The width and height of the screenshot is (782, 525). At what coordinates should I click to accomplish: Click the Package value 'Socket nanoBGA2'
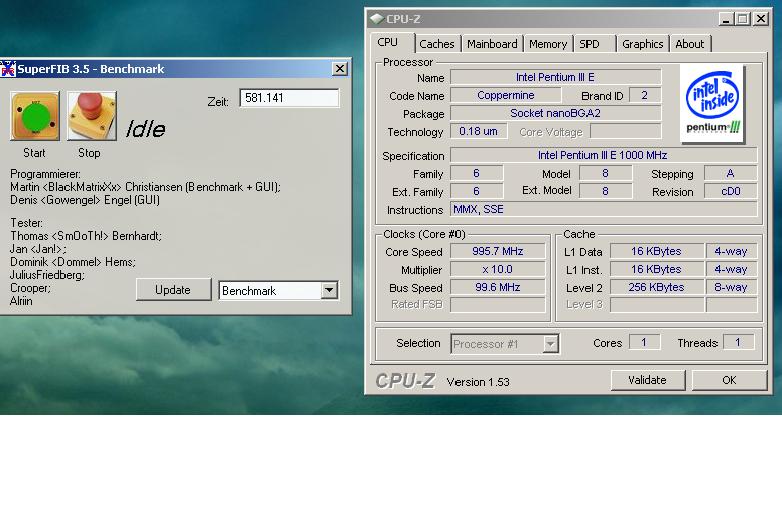(556, 113)
